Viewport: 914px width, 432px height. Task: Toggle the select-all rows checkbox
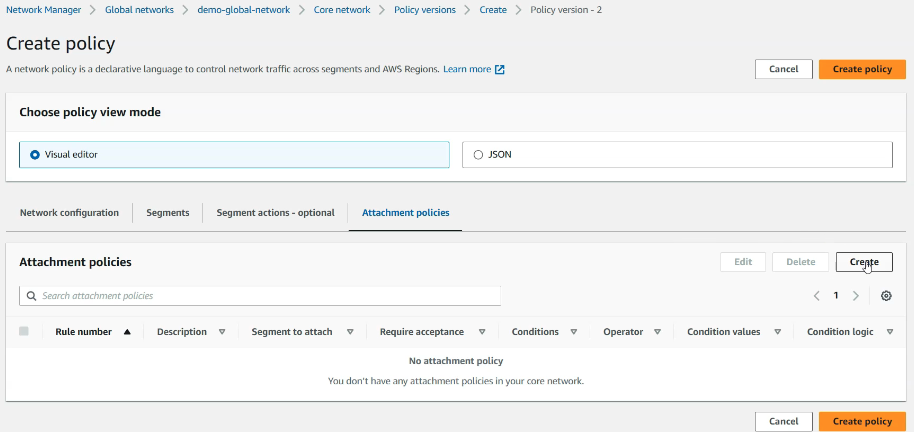24,331
